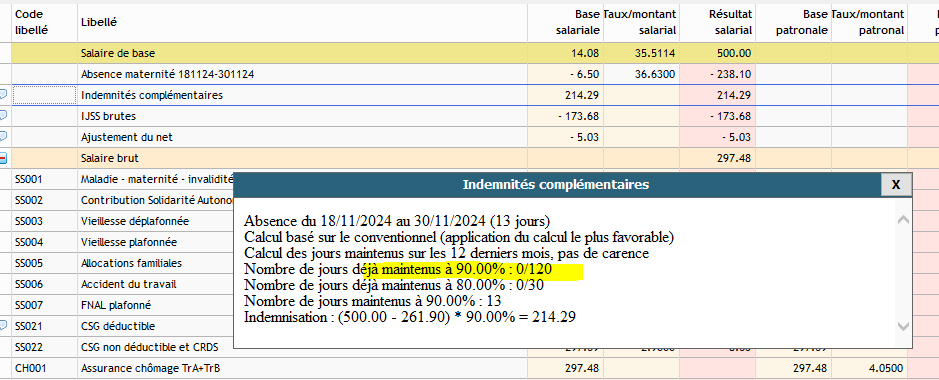Viewport: 939px width, 380px height.
Task: Select the CSG déductible label
Action: pos(118,326)
